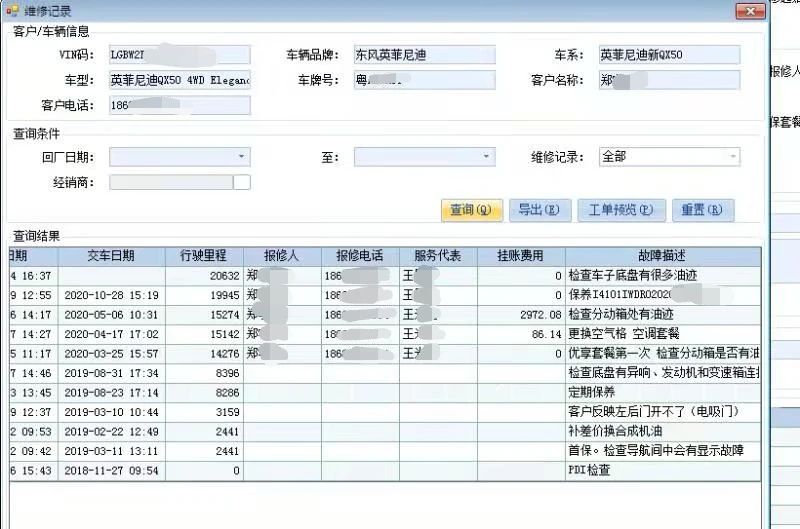Click mileage cell 3159

[x=204, y=412]
